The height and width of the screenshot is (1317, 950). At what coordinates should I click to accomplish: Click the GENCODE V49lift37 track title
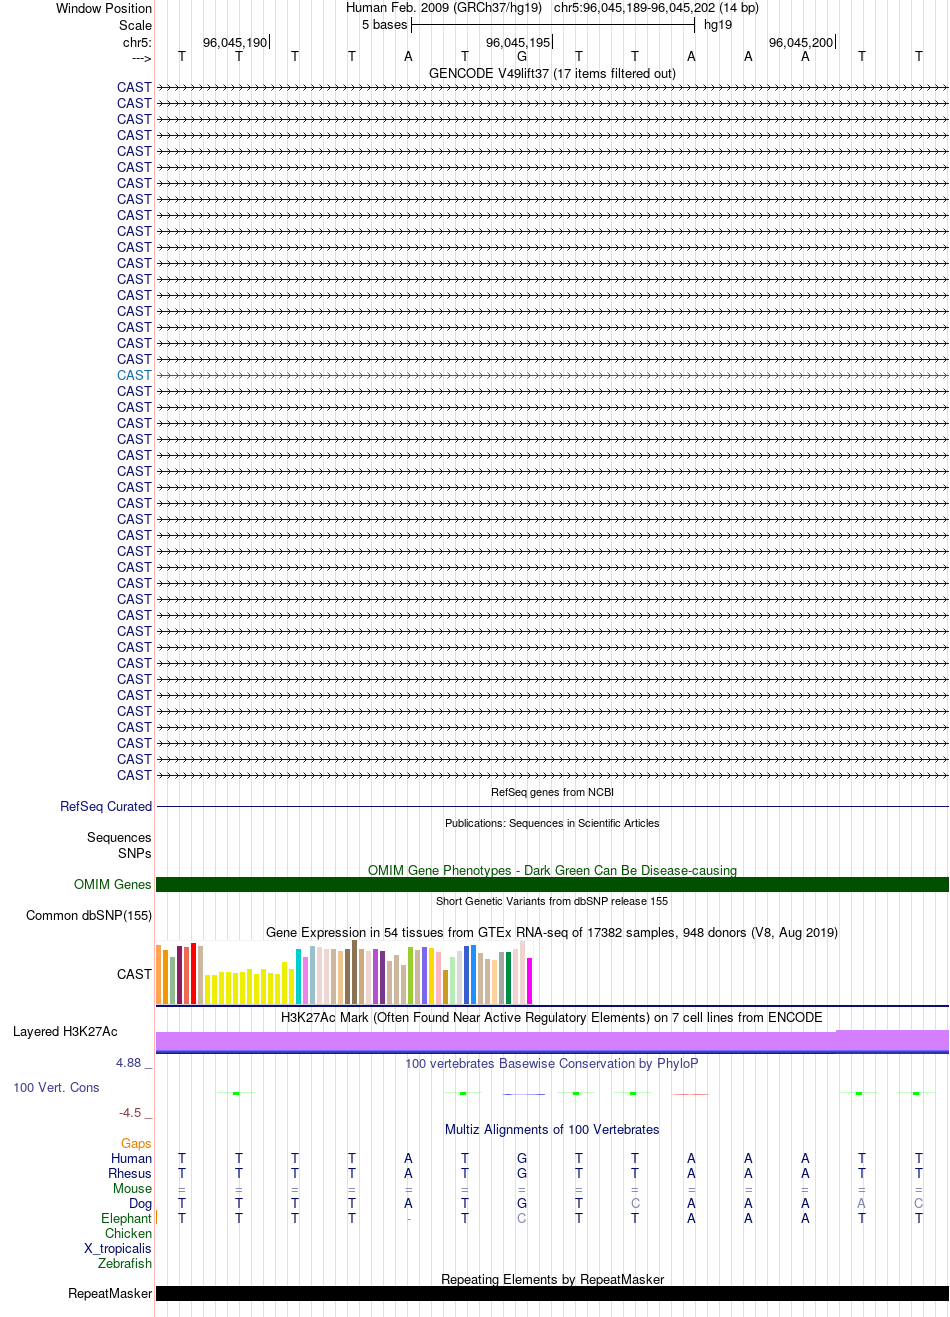click(x=552, y=73)
